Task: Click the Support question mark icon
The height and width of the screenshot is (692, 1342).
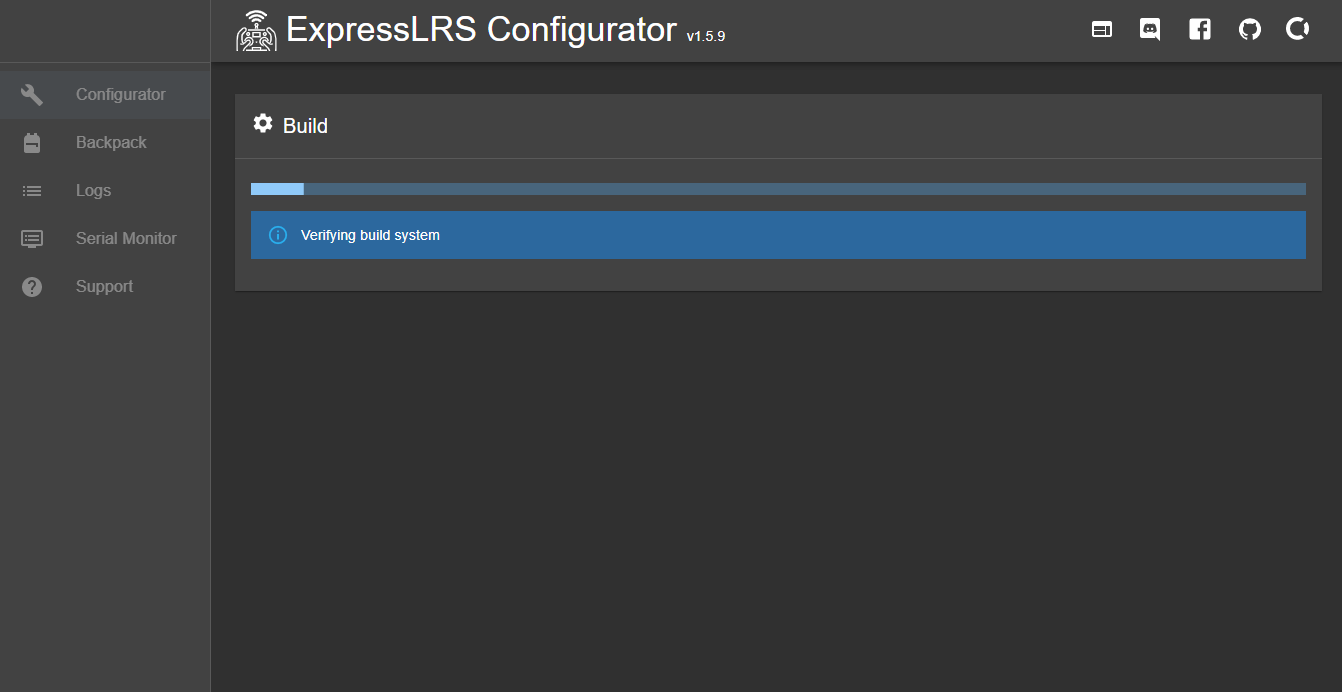Action: coord(32,287)
